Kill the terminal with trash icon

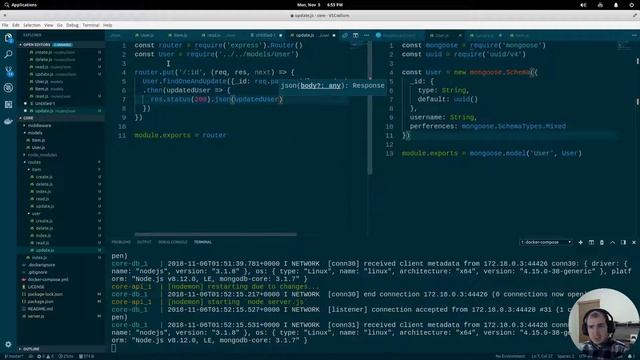point(602,242)
